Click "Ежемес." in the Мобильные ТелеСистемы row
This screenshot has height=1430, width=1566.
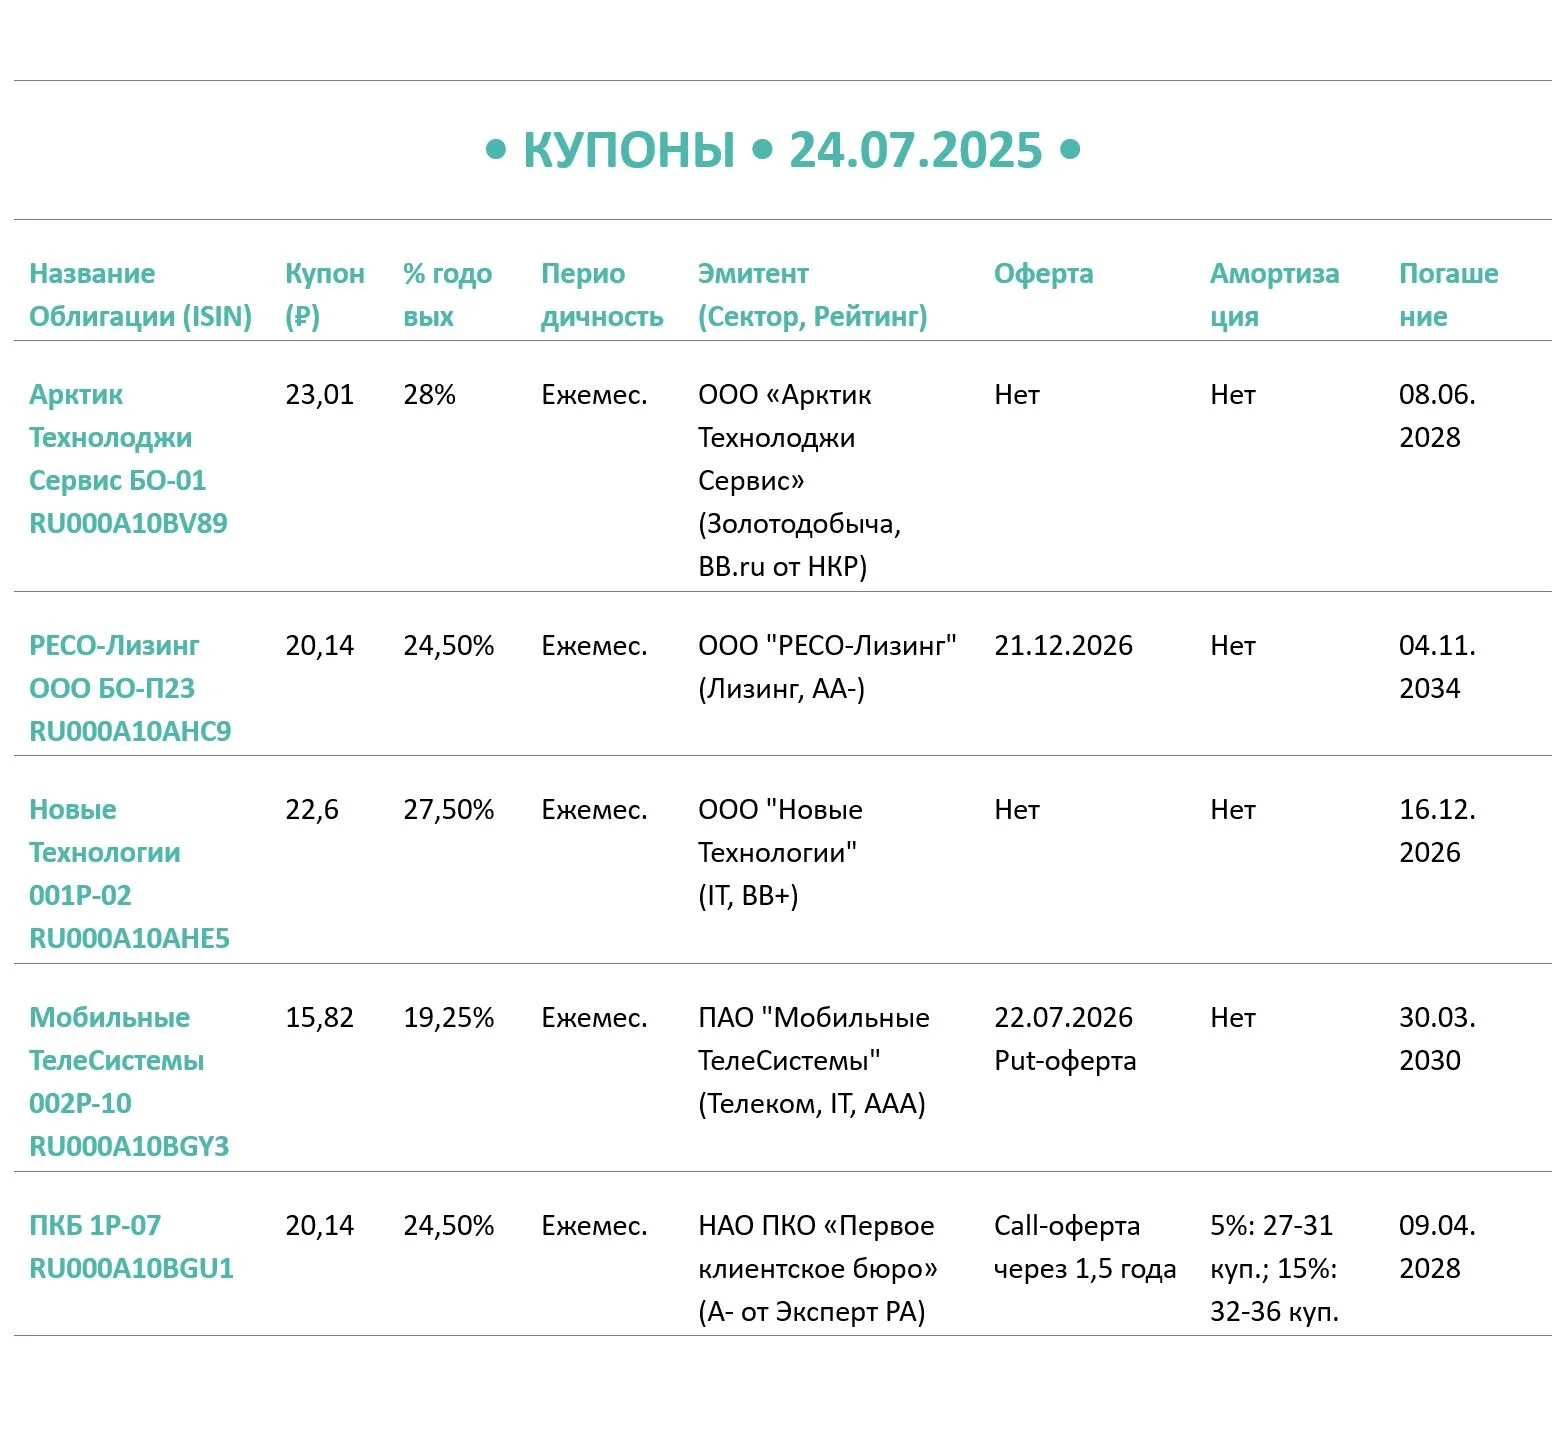coord(594,1018)
